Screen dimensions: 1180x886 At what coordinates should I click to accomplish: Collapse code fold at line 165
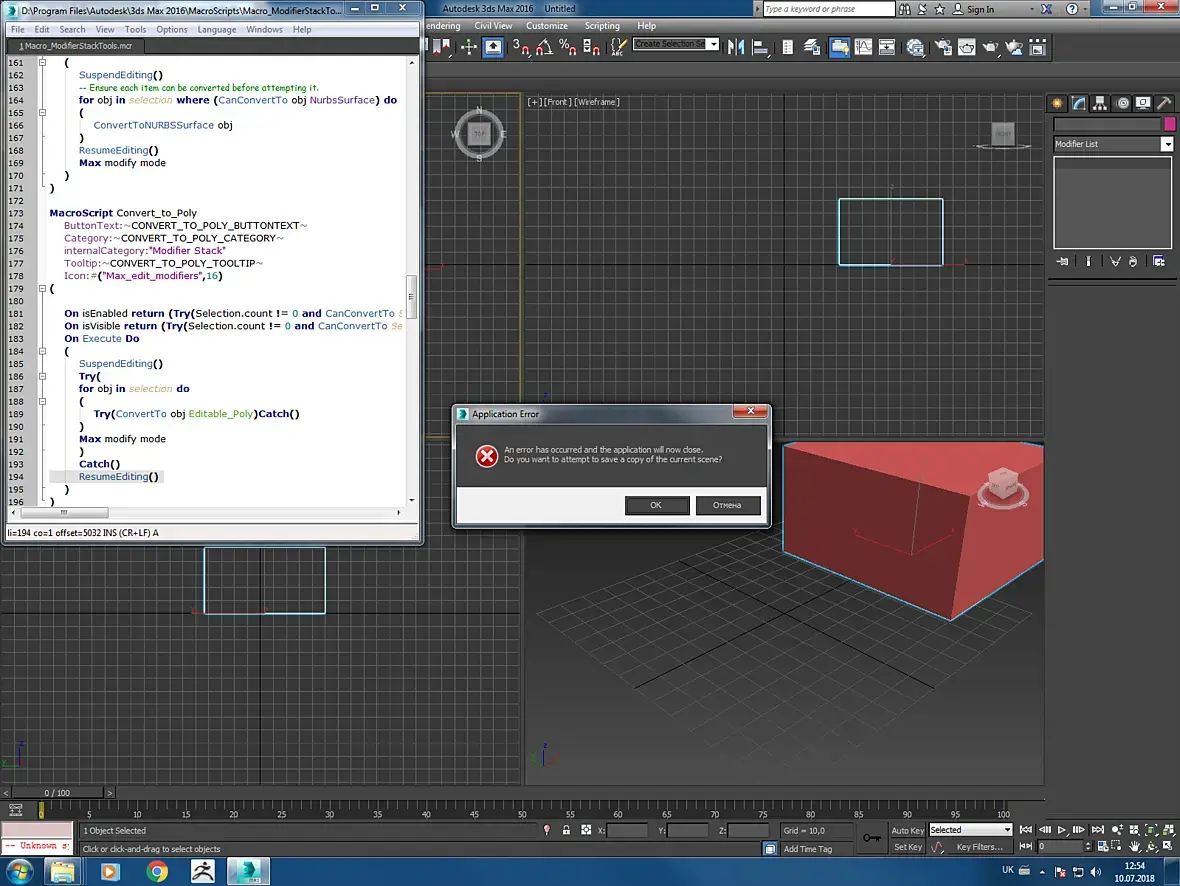click(x=42, y=112)
